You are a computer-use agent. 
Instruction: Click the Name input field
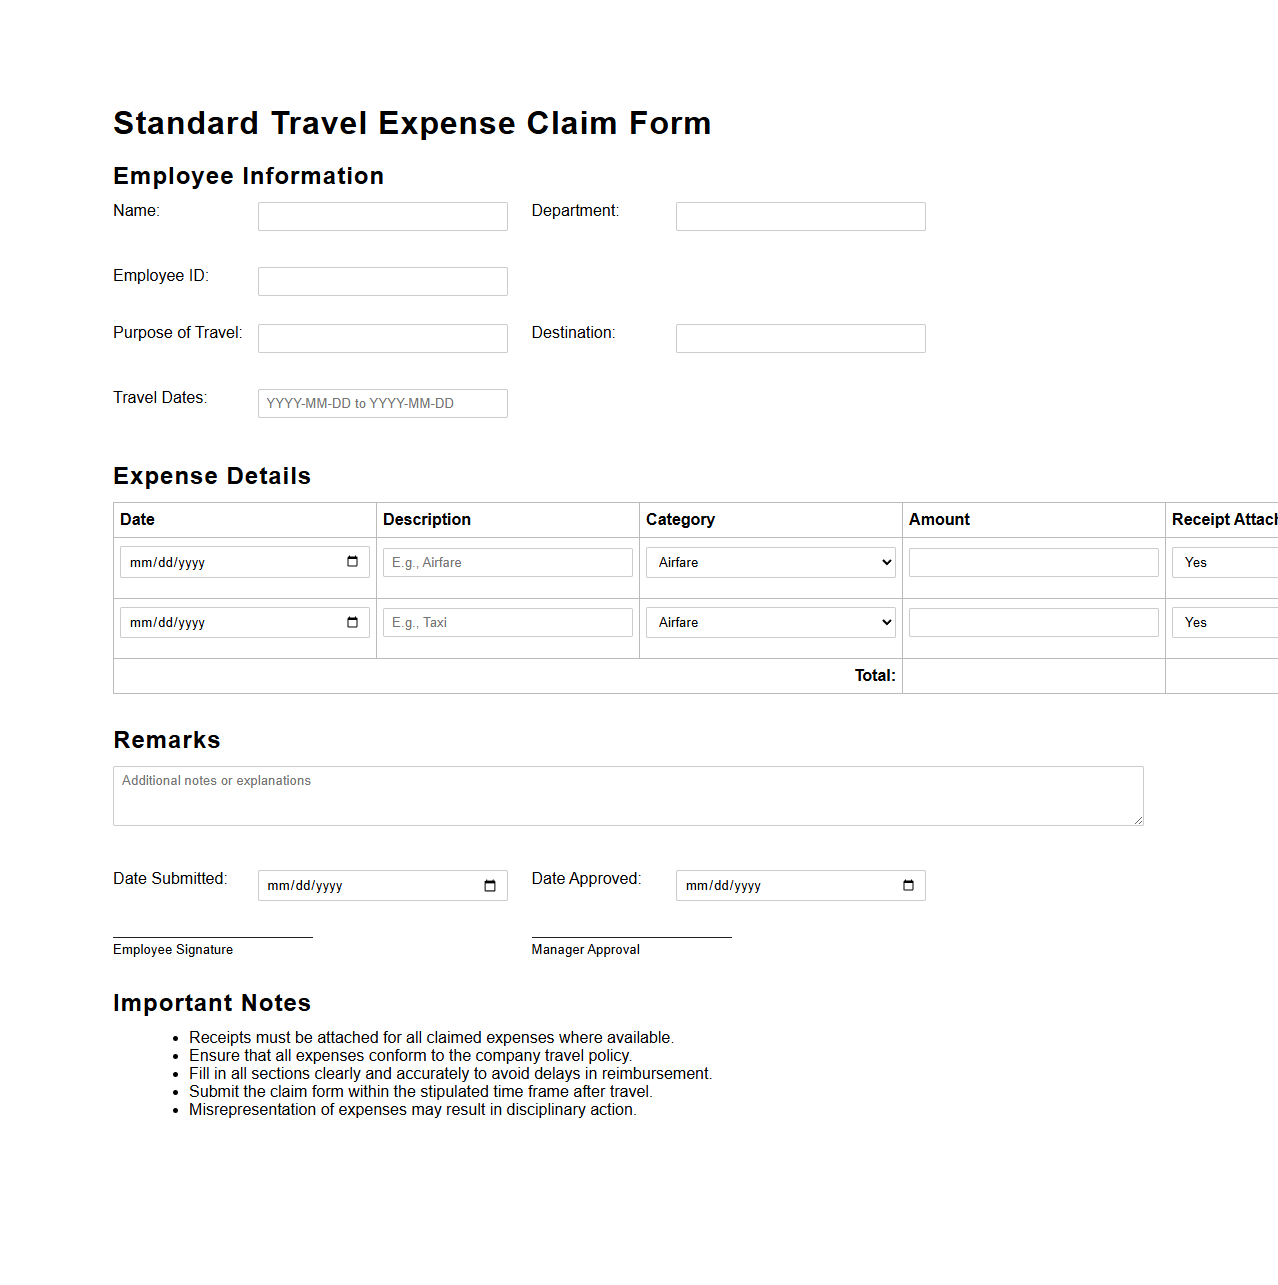point(382,216)
